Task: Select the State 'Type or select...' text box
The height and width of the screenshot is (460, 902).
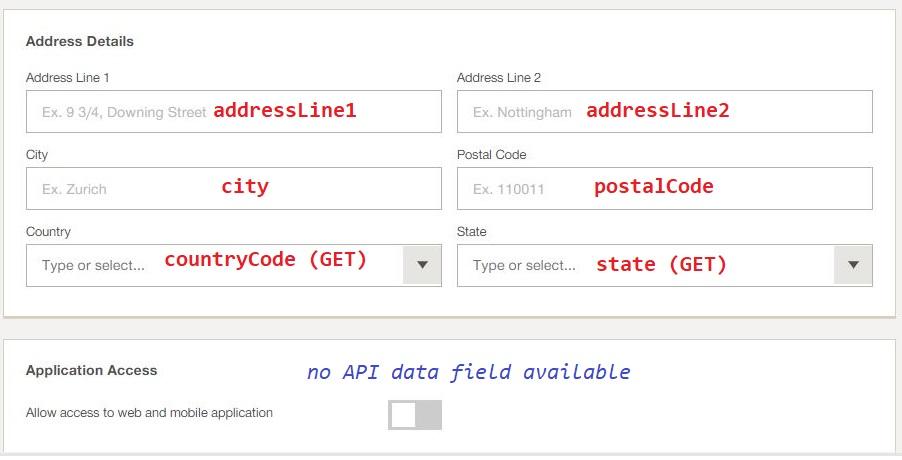Action: coord(645,266)
